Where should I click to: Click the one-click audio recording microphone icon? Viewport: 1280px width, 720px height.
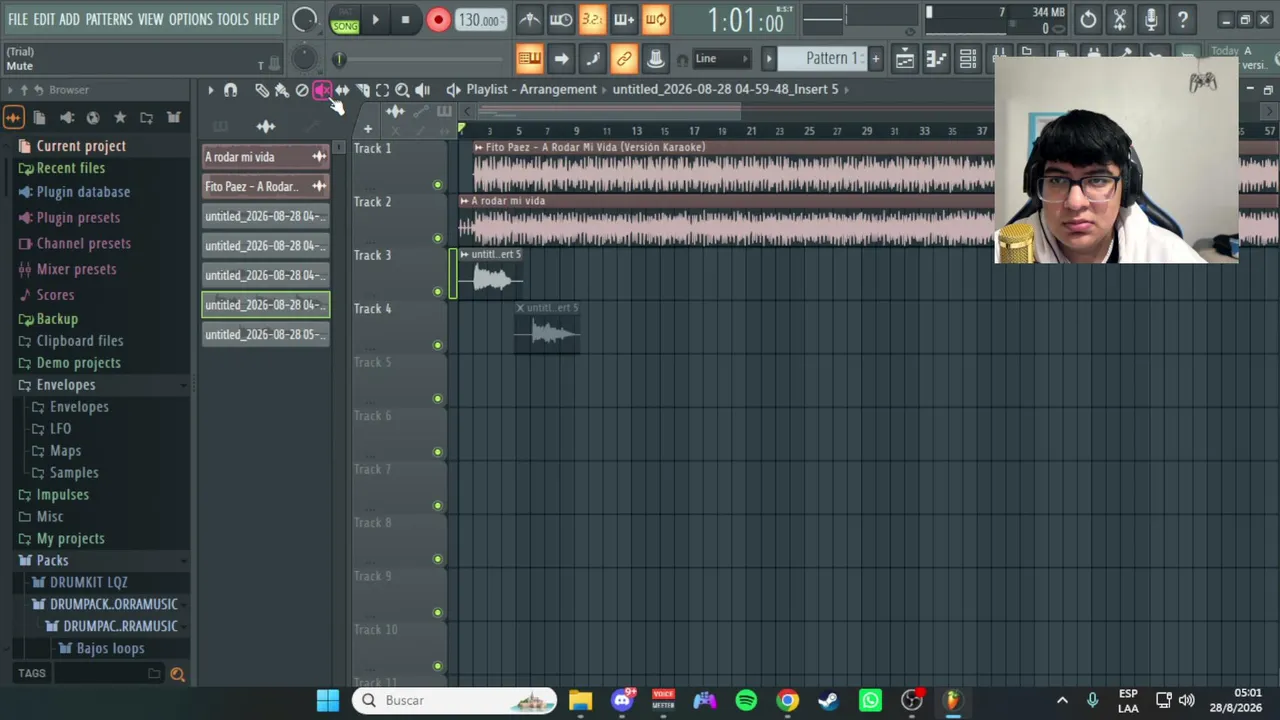coord(1151,19)
